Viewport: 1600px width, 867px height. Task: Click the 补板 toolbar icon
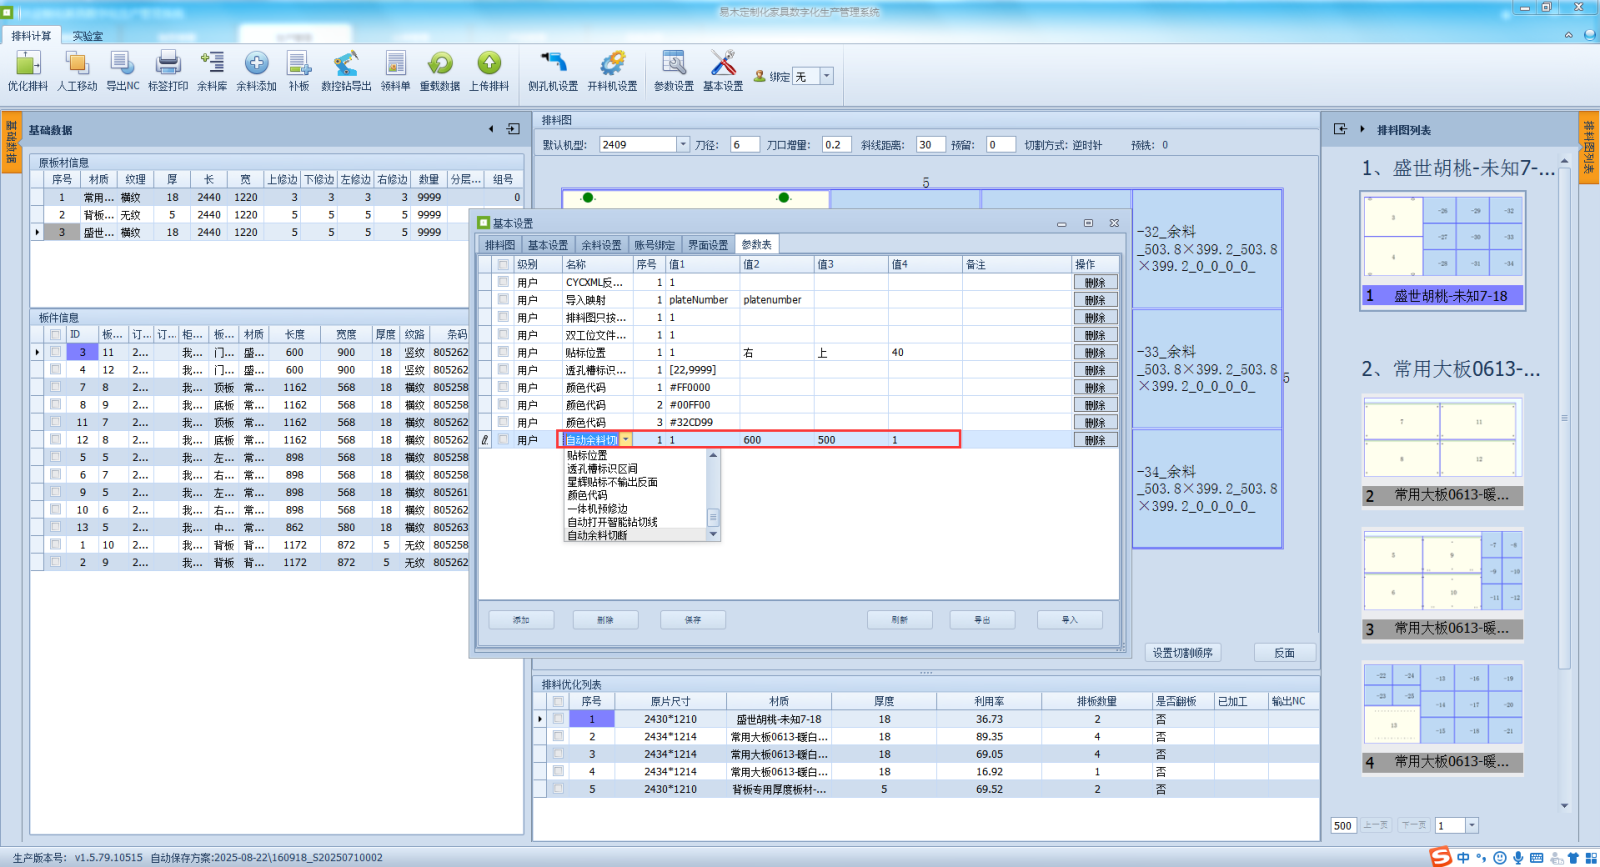pyautogui.click(x=299, y=64)
